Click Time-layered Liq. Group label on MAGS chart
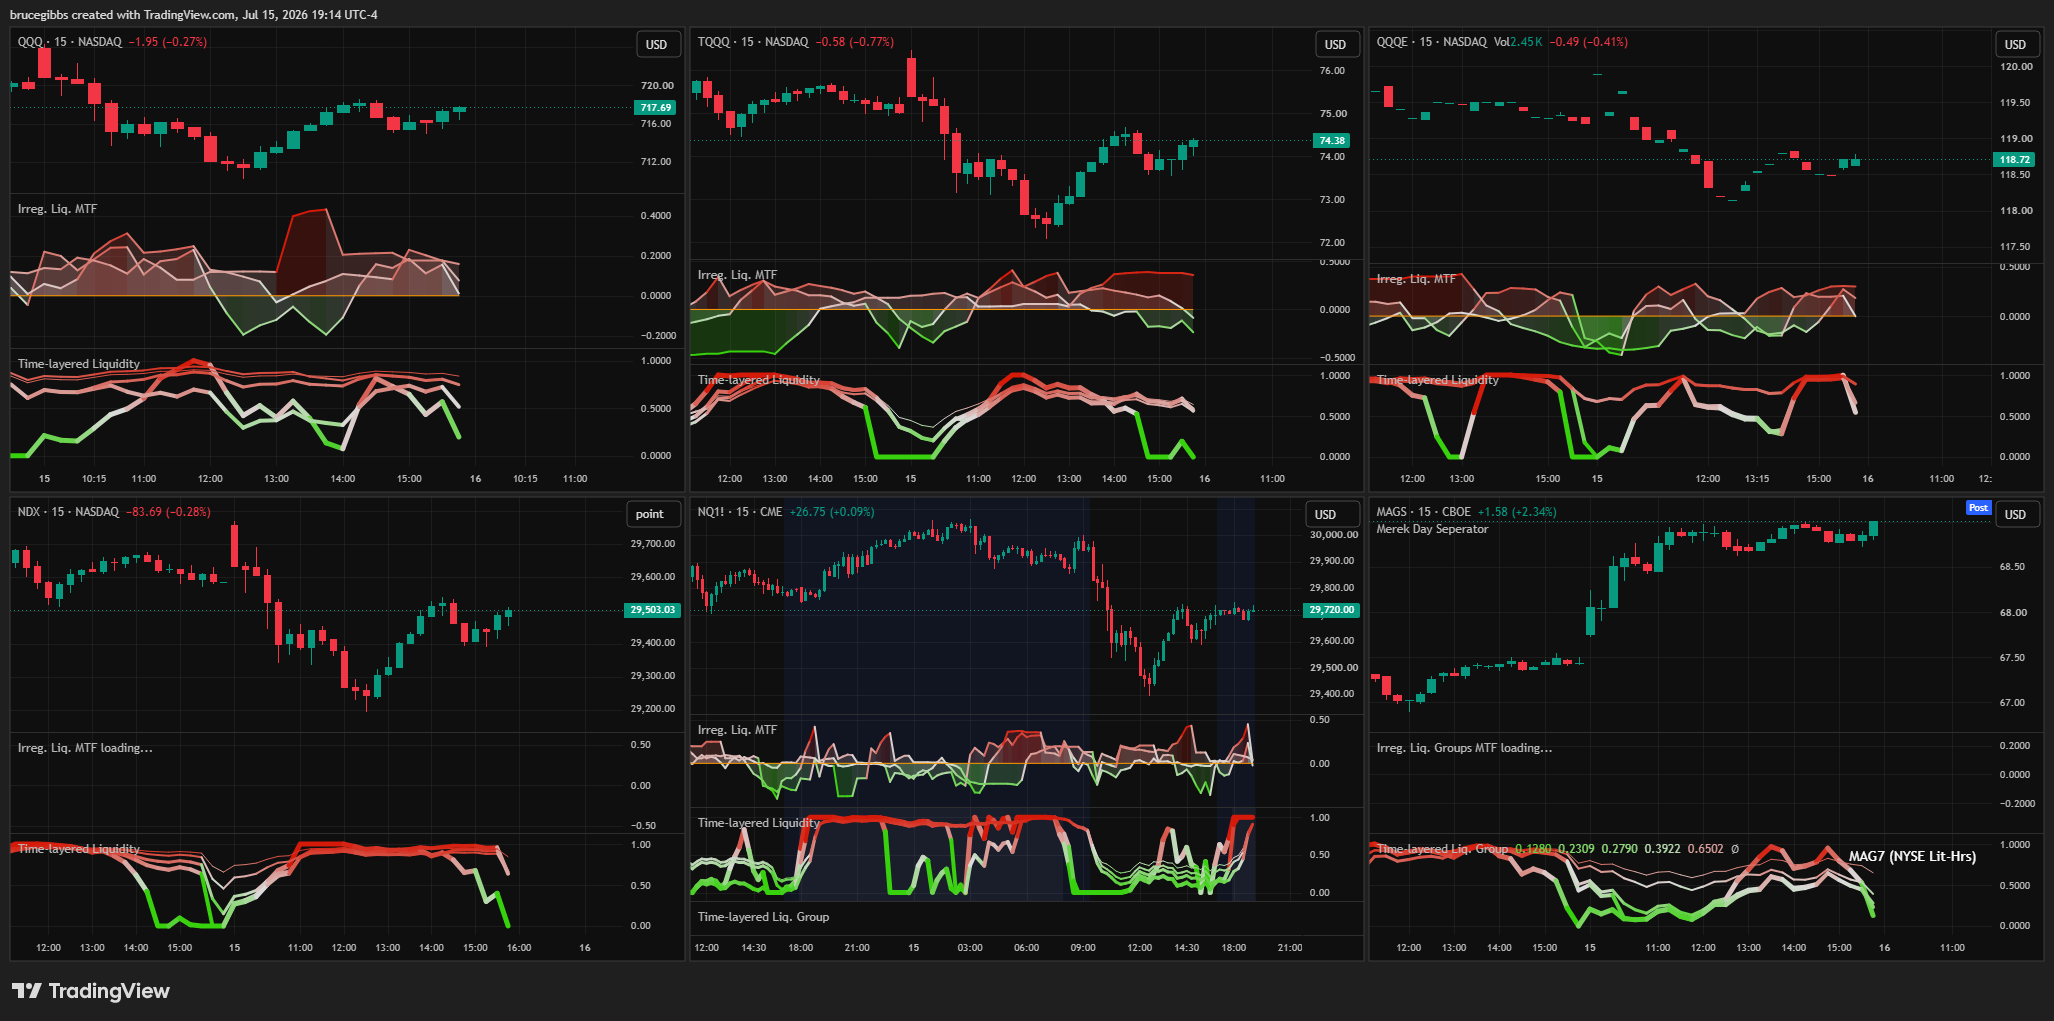Image resolution: width=2054 pixels, height=1021 pixels. tap(1442, 849)
